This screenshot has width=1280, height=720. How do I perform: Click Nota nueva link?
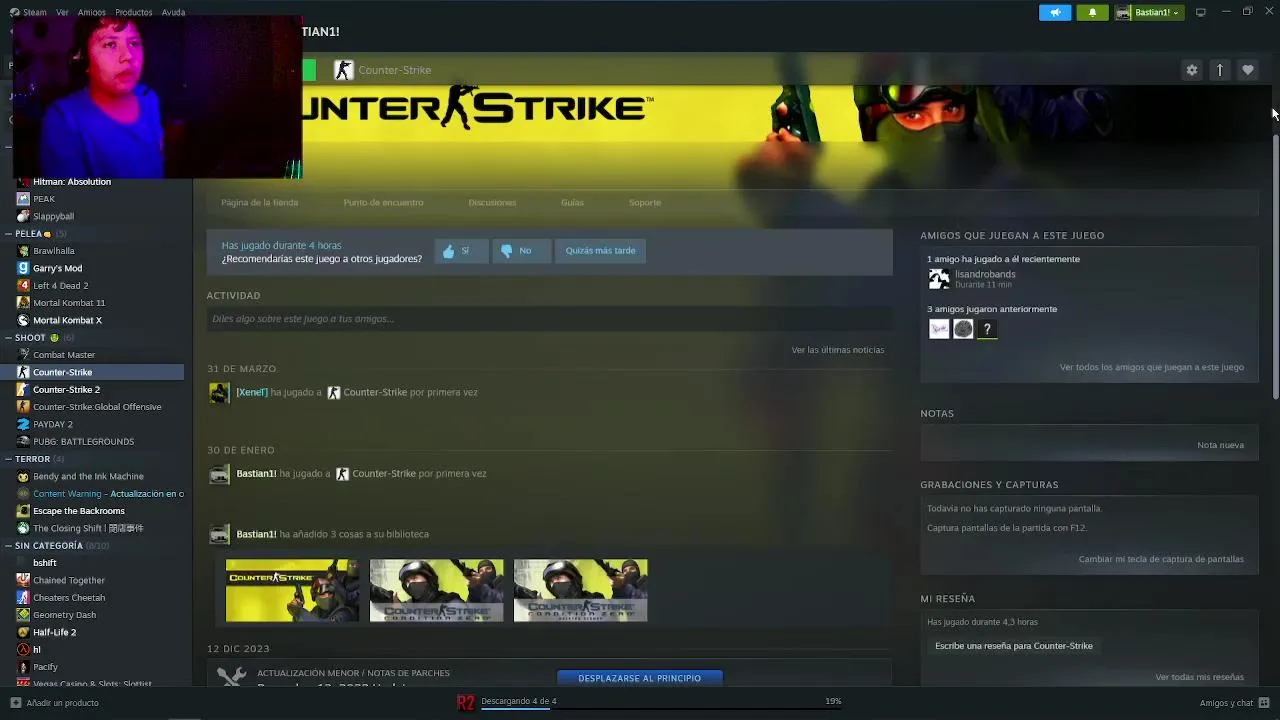click(x=1220, y=445)
